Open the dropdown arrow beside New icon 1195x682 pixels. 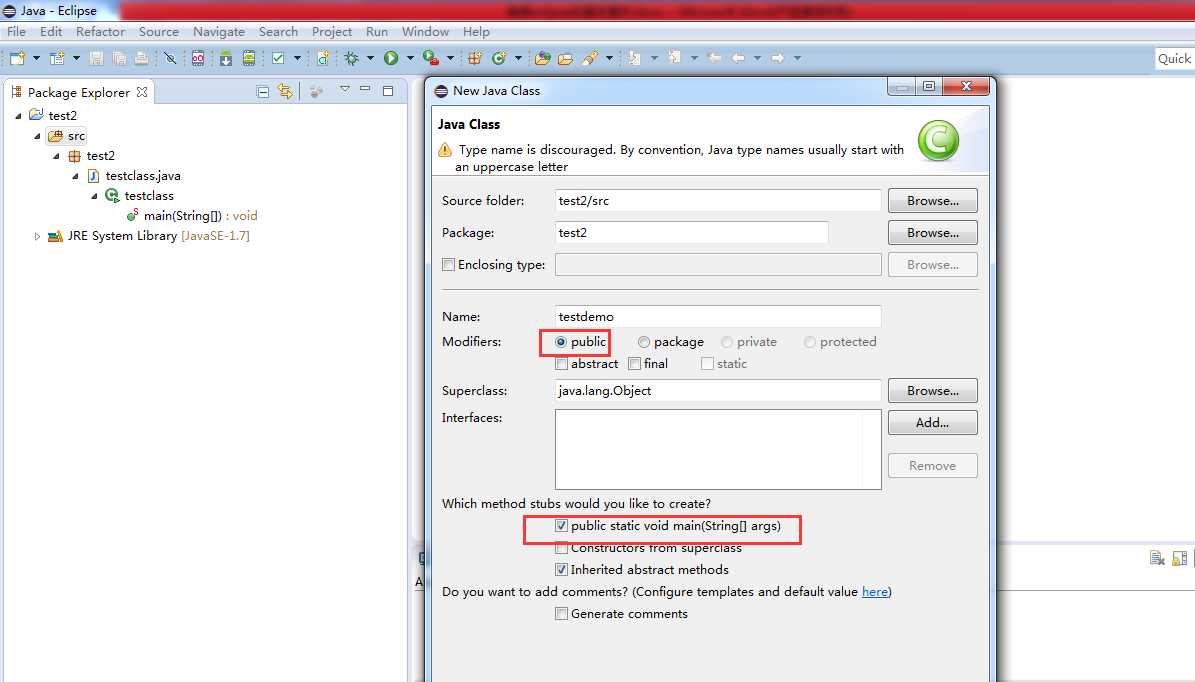[x=36, y=58]
